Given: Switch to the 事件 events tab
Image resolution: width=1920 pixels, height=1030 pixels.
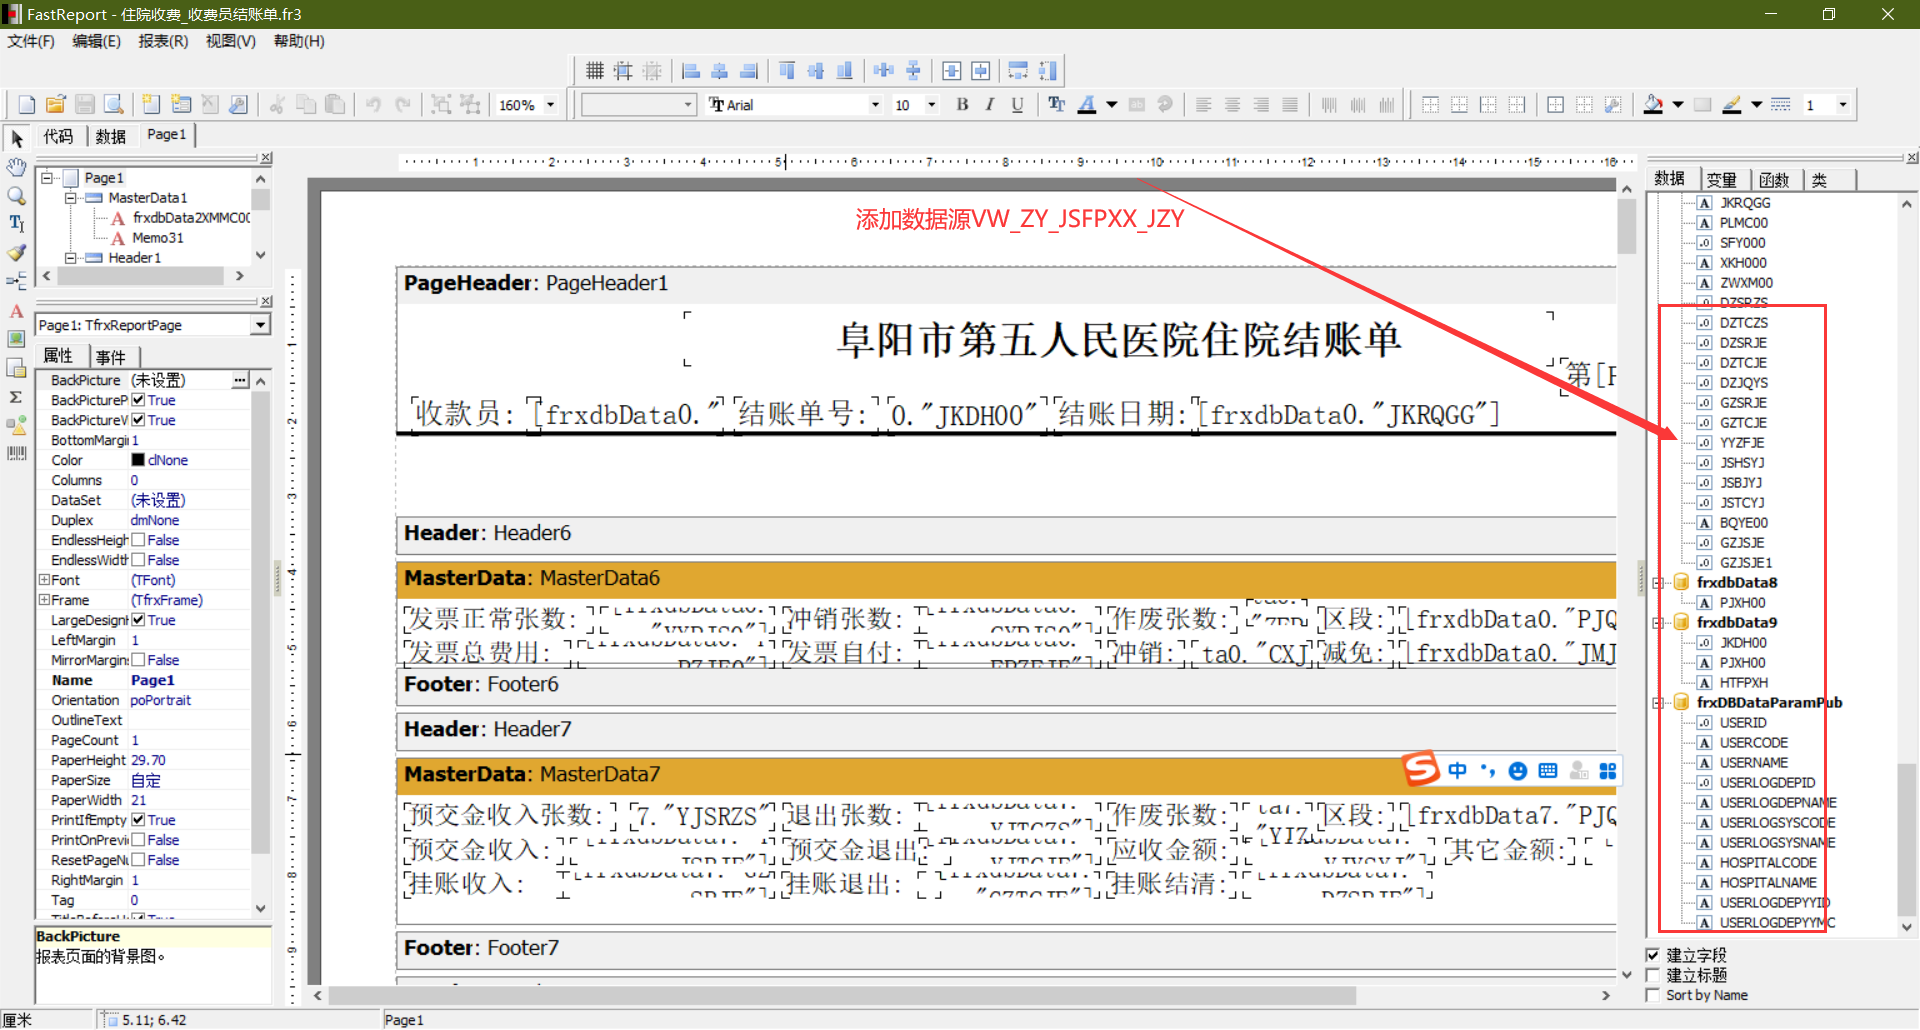Looking at the screenshot, I should coord(111,357).
